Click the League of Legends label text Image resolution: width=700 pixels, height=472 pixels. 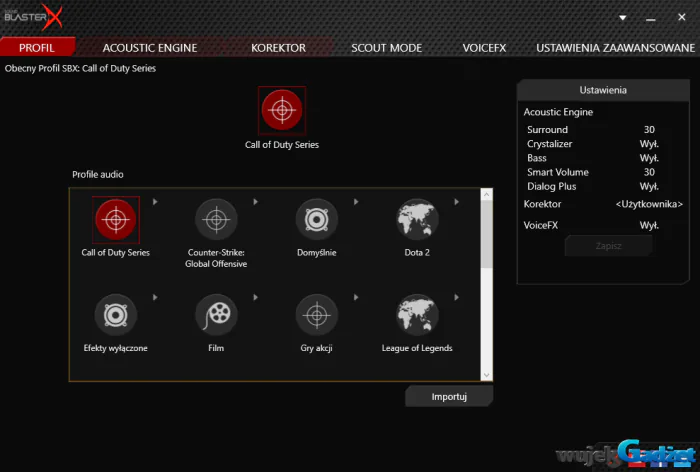(x=417, y=348)
